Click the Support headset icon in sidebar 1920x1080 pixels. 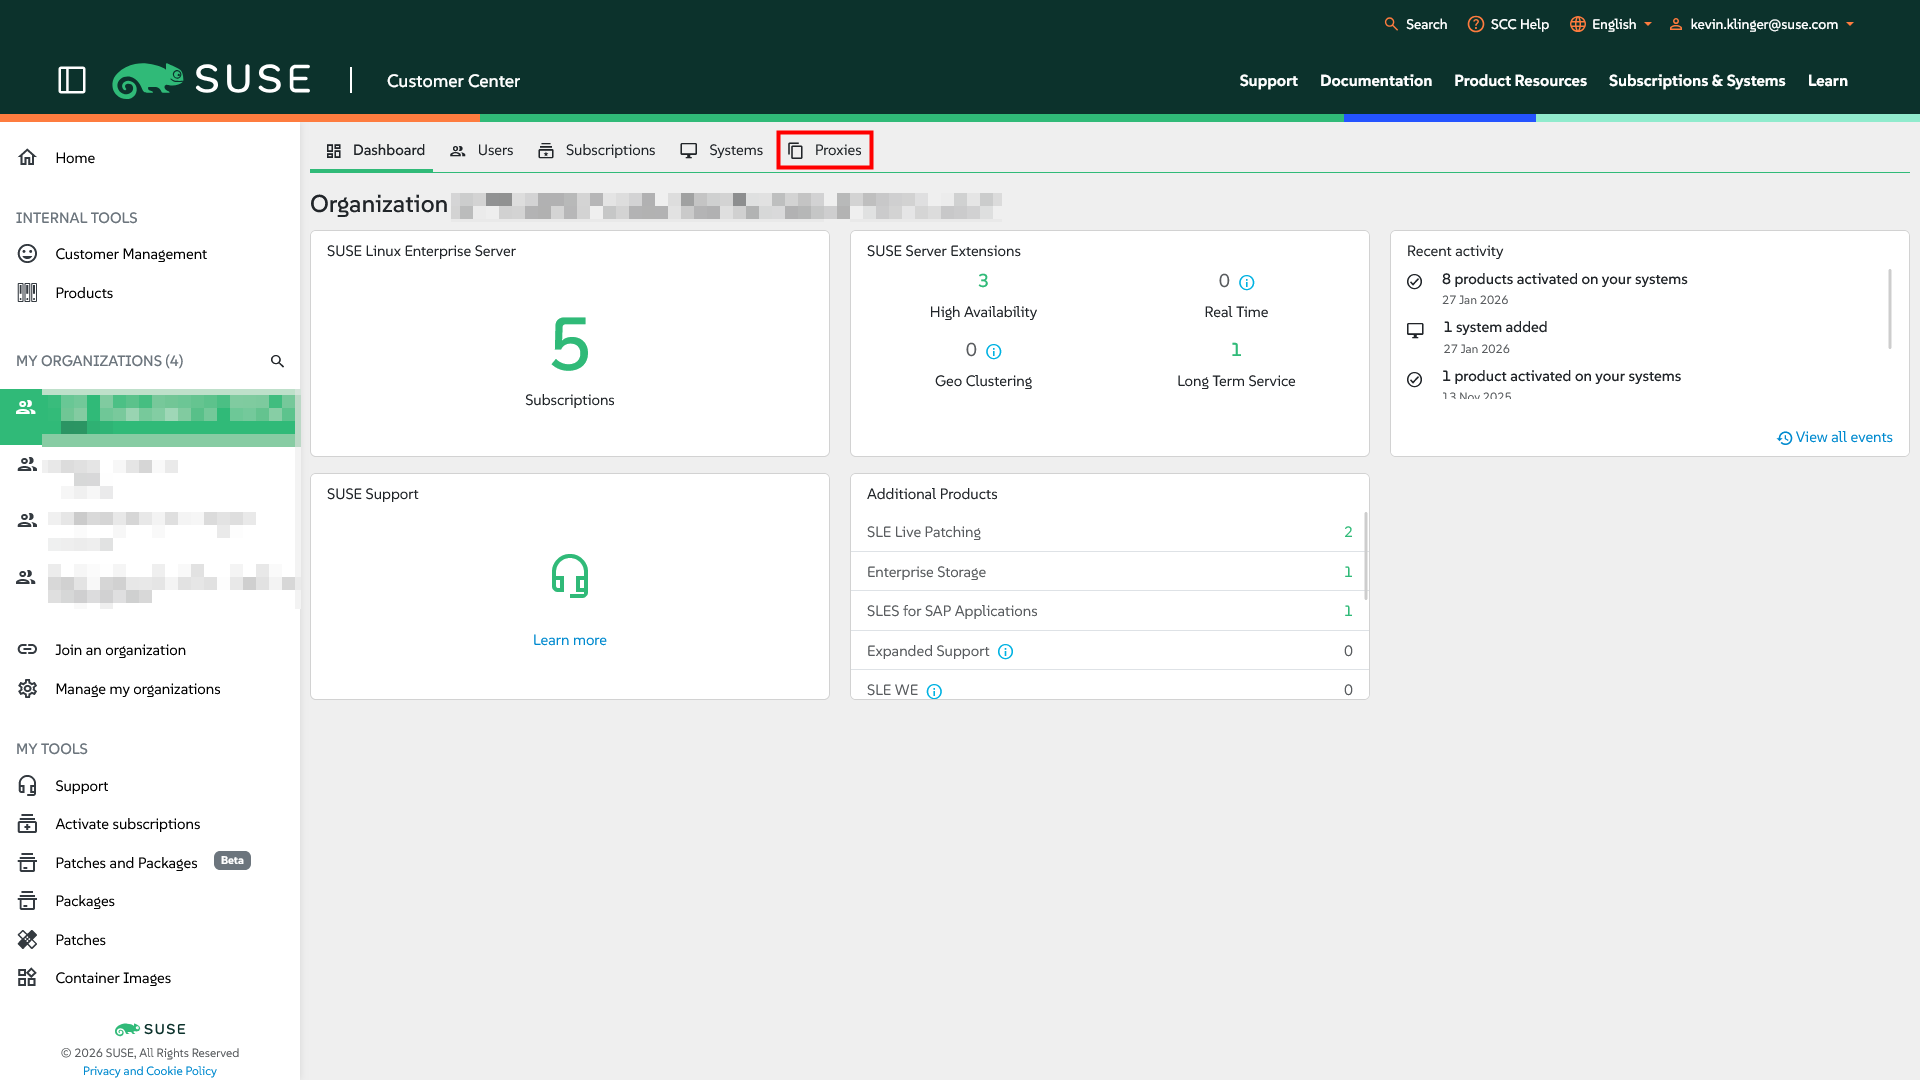coord(28,786)
